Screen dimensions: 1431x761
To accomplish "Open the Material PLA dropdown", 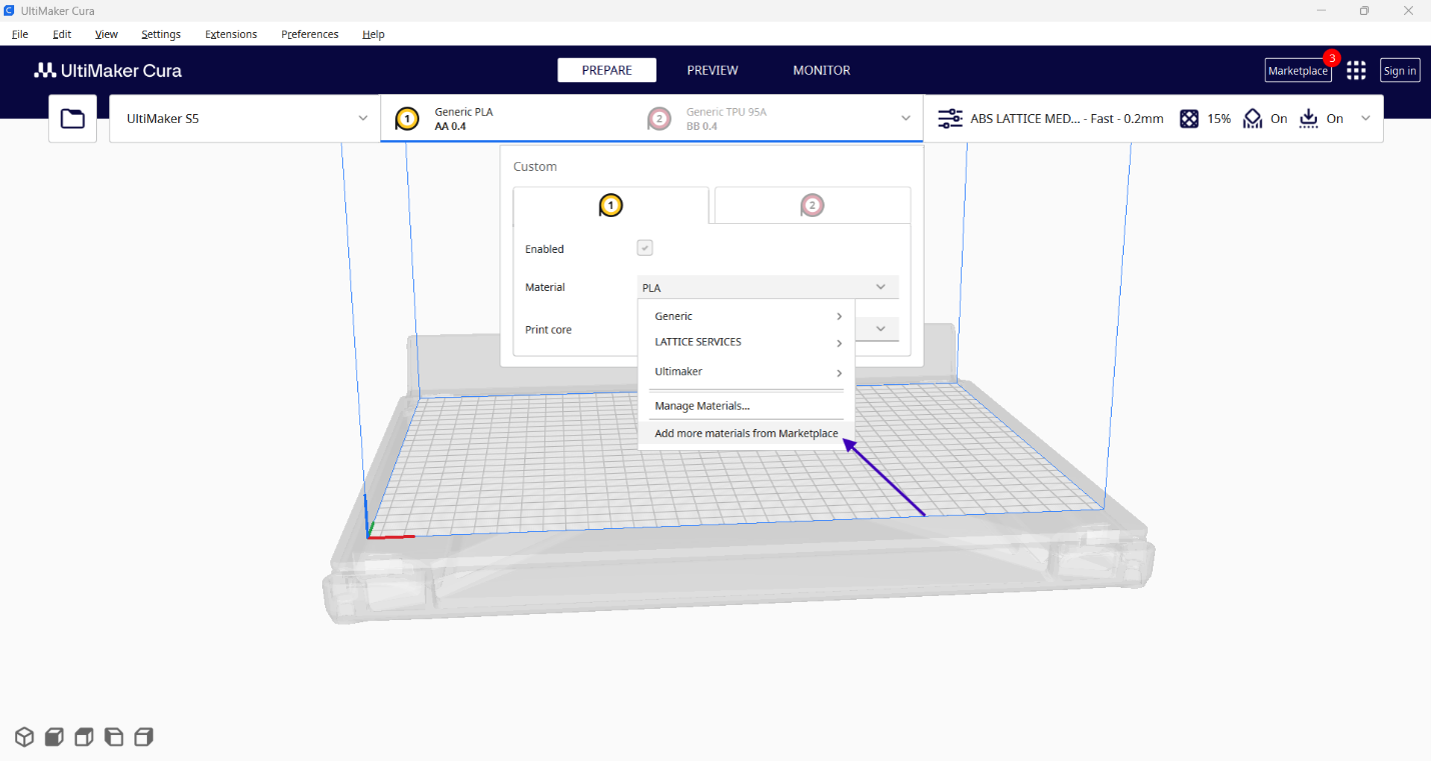I will pyautogui.click(x=768, y=287).
